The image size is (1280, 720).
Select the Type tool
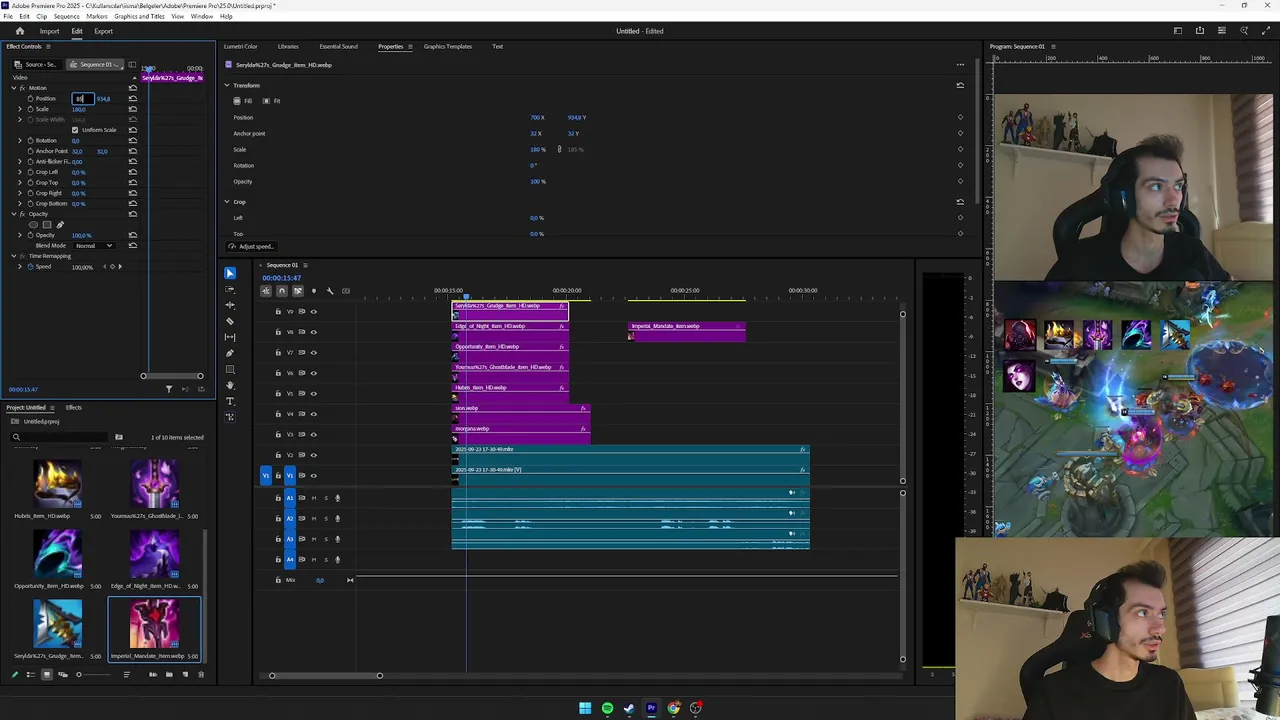230,401
